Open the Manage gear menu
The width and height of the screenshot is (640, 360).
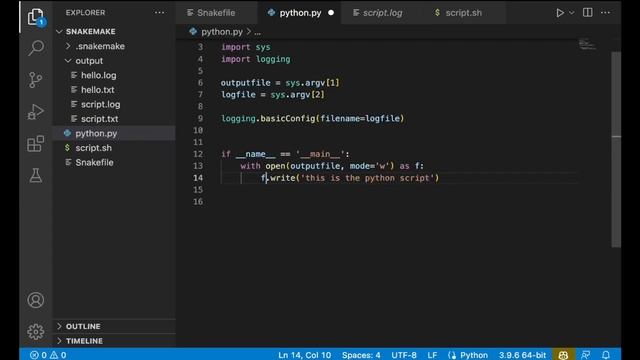pyautogui.click(x=36, y=331)
